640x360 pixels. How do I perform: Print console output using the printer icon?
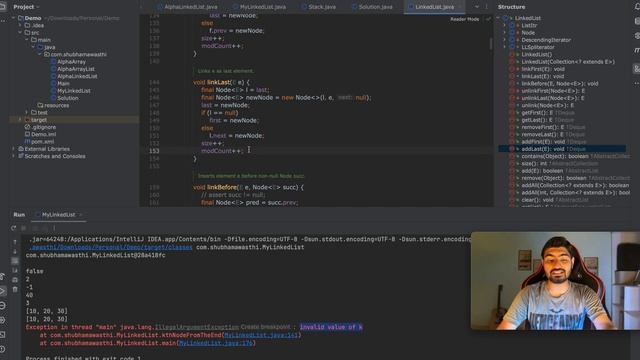15,280
